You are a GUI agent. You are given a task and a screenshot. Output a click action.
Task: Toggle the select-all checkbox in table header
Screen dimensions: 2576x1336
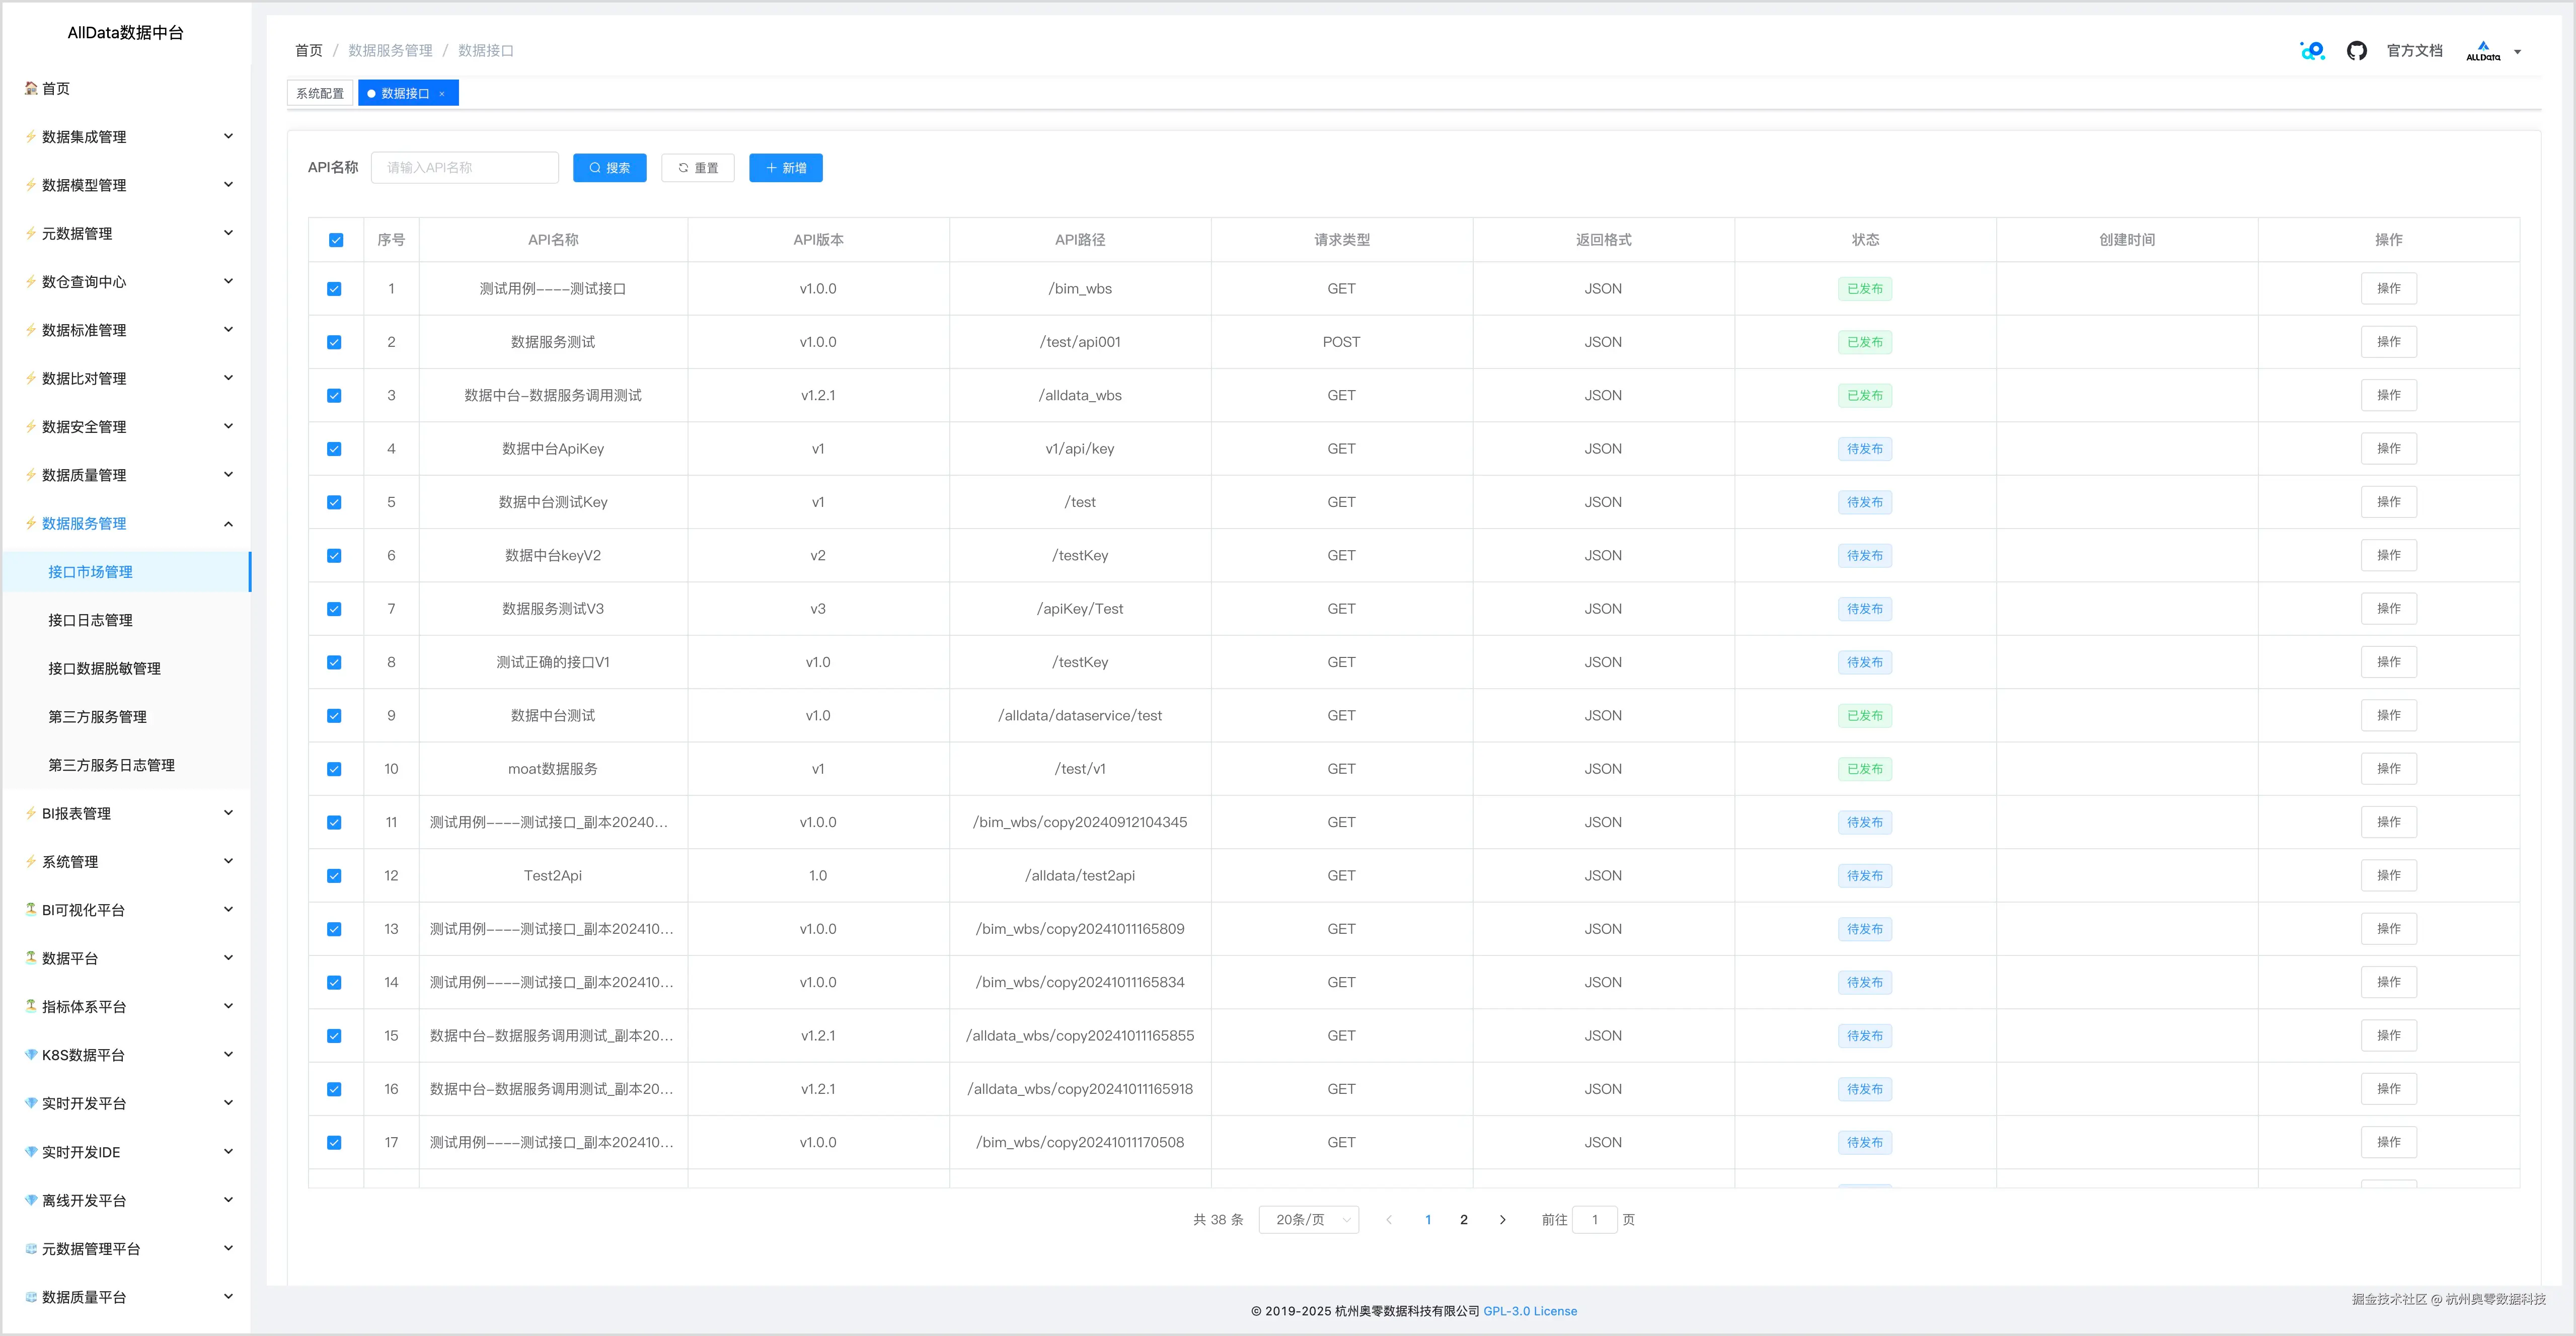[336, 240]
